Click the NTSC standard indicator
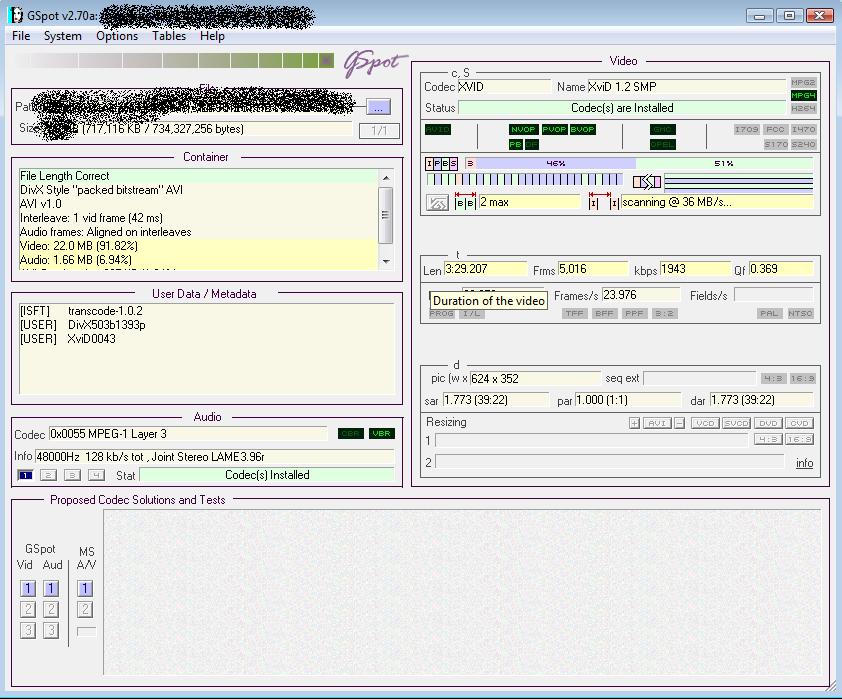The height and width of the screenshot is (699, 842). (x=800, y=314)
